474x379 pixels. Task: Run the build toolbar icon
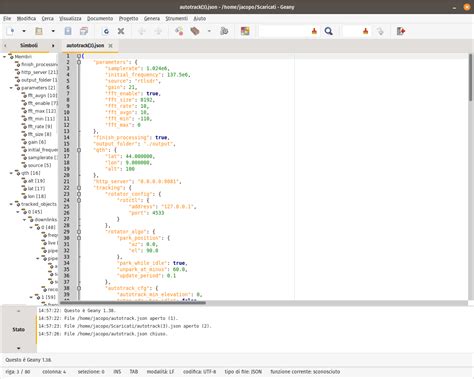195,31
